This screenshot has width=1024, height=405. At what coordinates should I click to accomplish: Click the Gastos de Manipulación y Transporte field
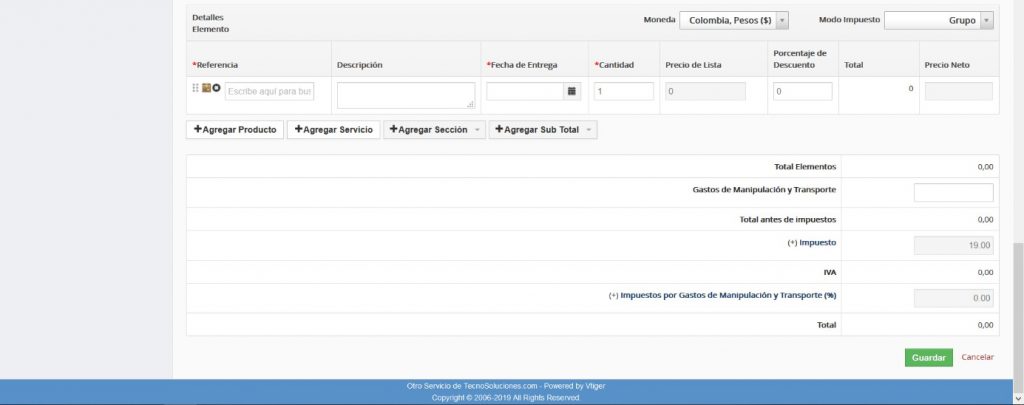point(953,192)
